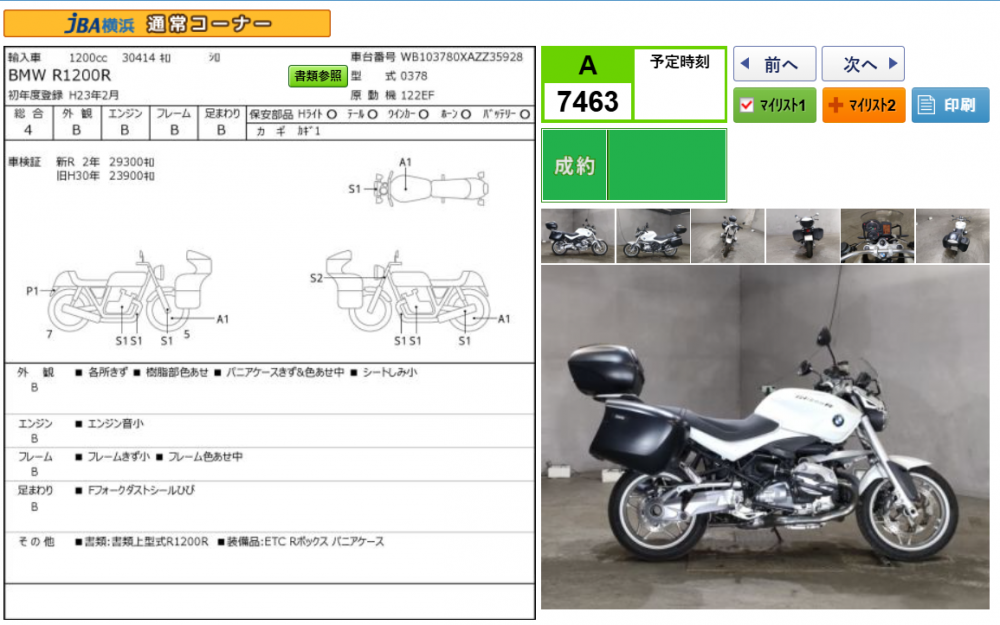The image size is (1000, 625).
Task: Go to next lot with 次へ
Action: [864, 64]
